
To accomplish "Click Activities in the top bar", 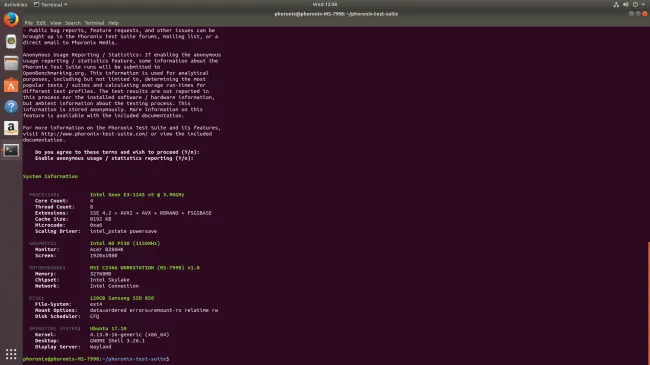I will pos(15,5).
